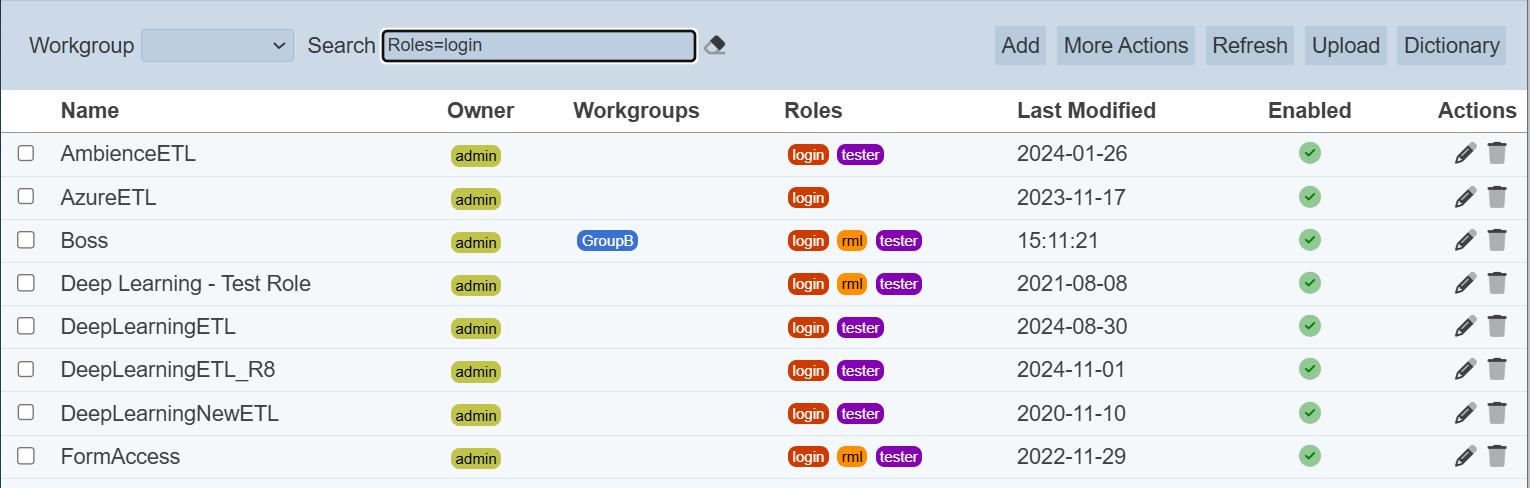Delete Deep Learning - Test Role entry
The image size is (1530, 488).
click(x=1497, y=283)
